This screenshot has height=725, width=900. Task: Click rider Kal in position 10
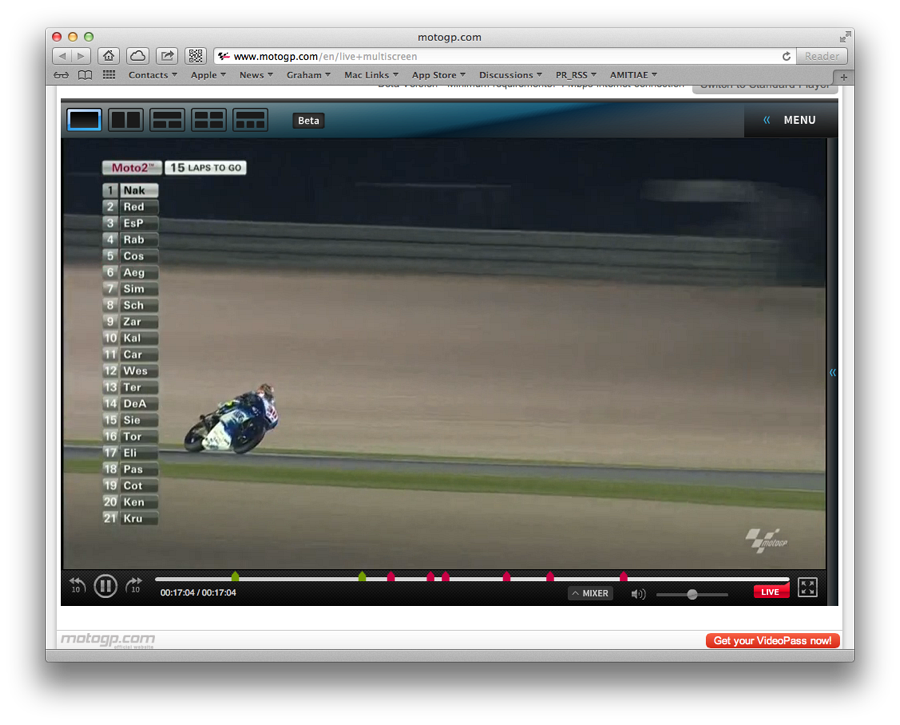(x=130, y=338)
